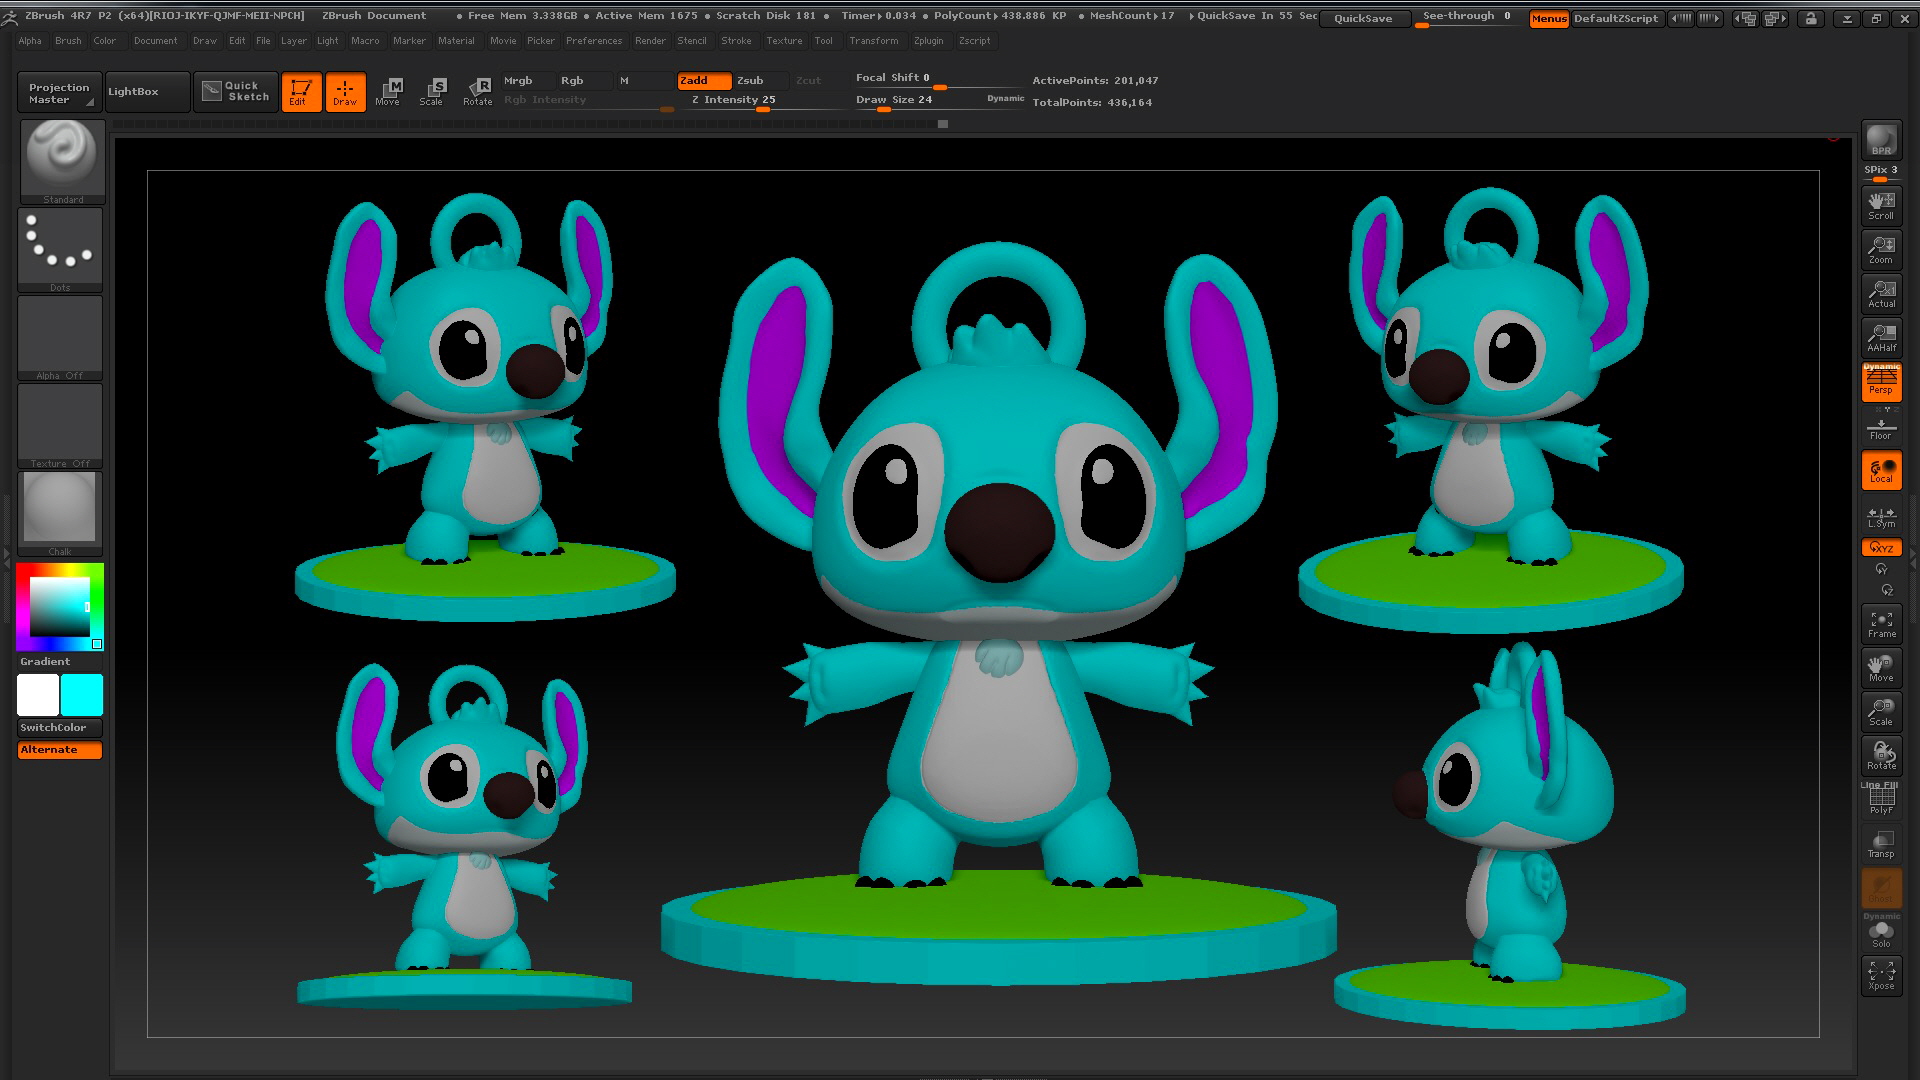
Task: Click the right-shelf Move view icon
Action: tap(1881, 669)
